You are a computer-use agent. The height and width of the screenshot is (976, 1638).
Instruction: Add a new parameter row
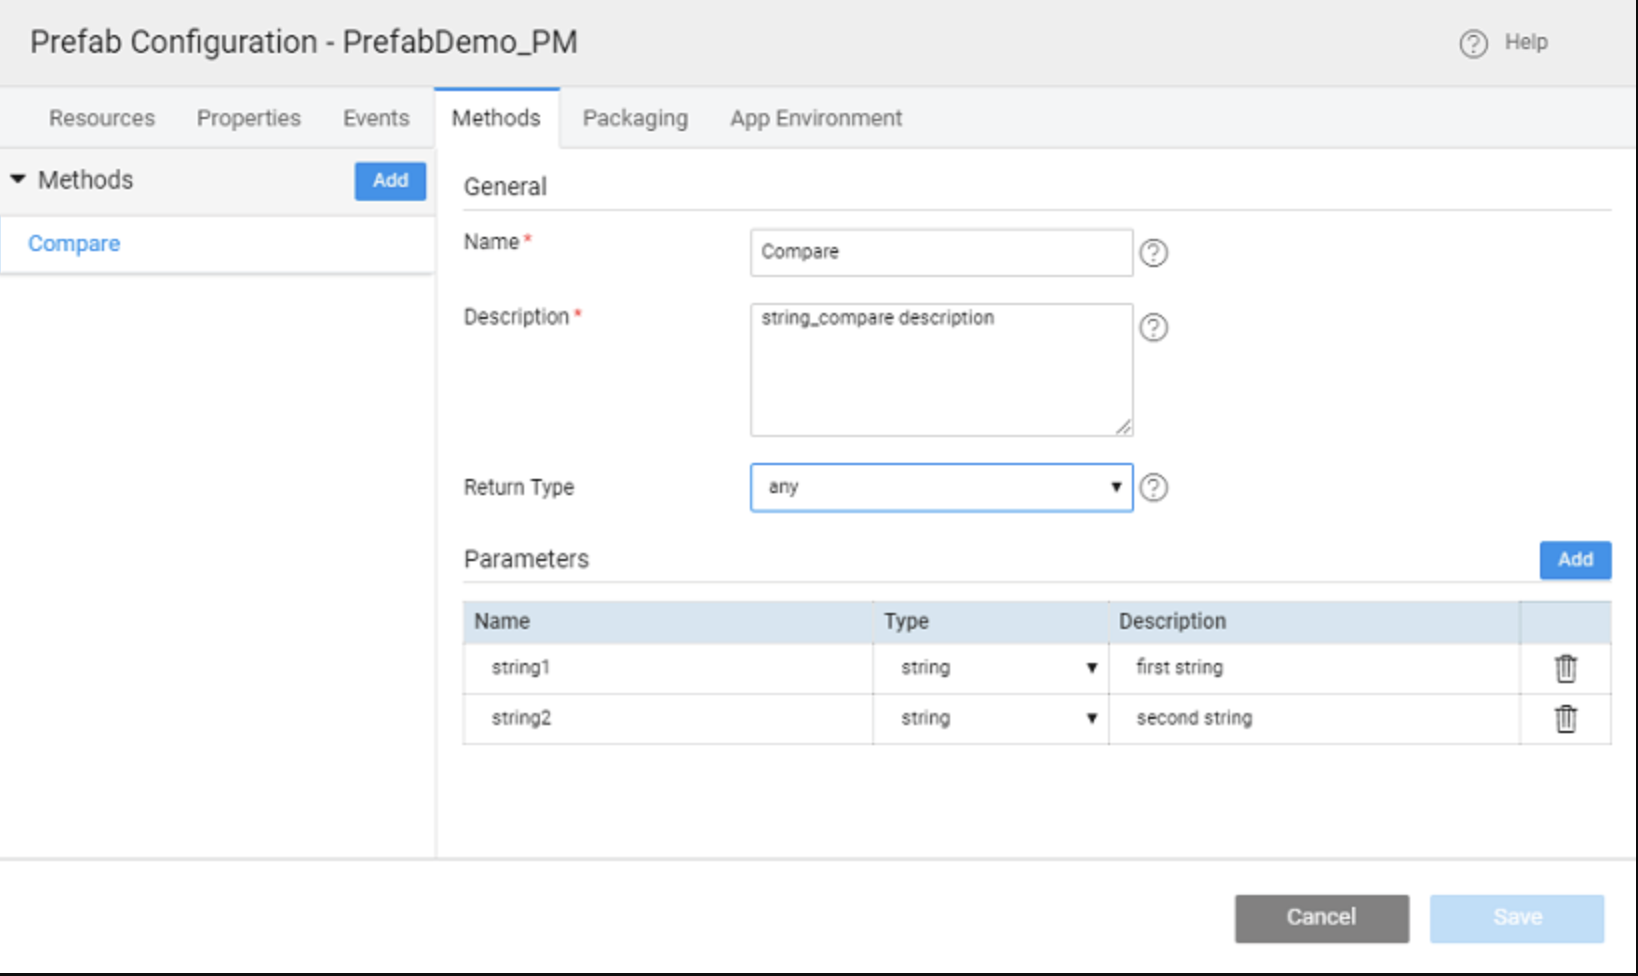click(1574, 560)
